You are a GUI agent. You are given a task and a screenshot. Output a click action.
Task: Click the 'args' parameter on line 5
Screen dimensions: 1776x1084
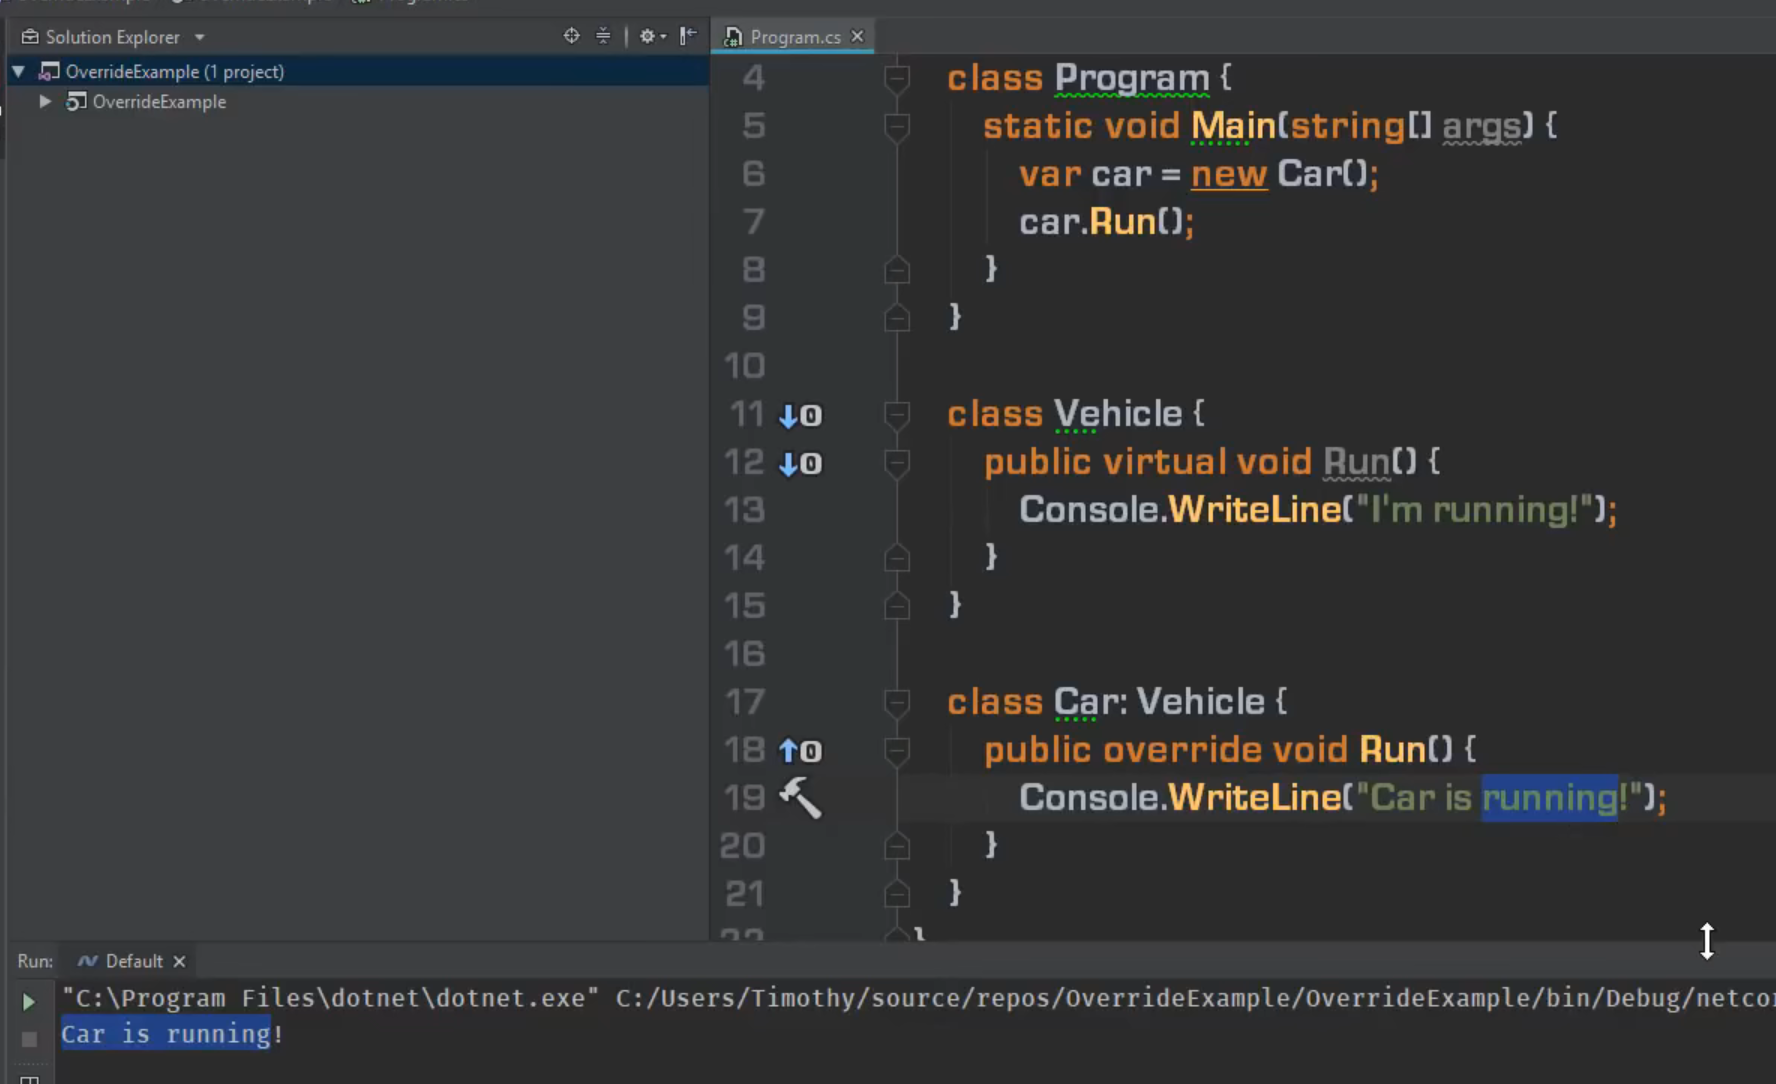1481,126
